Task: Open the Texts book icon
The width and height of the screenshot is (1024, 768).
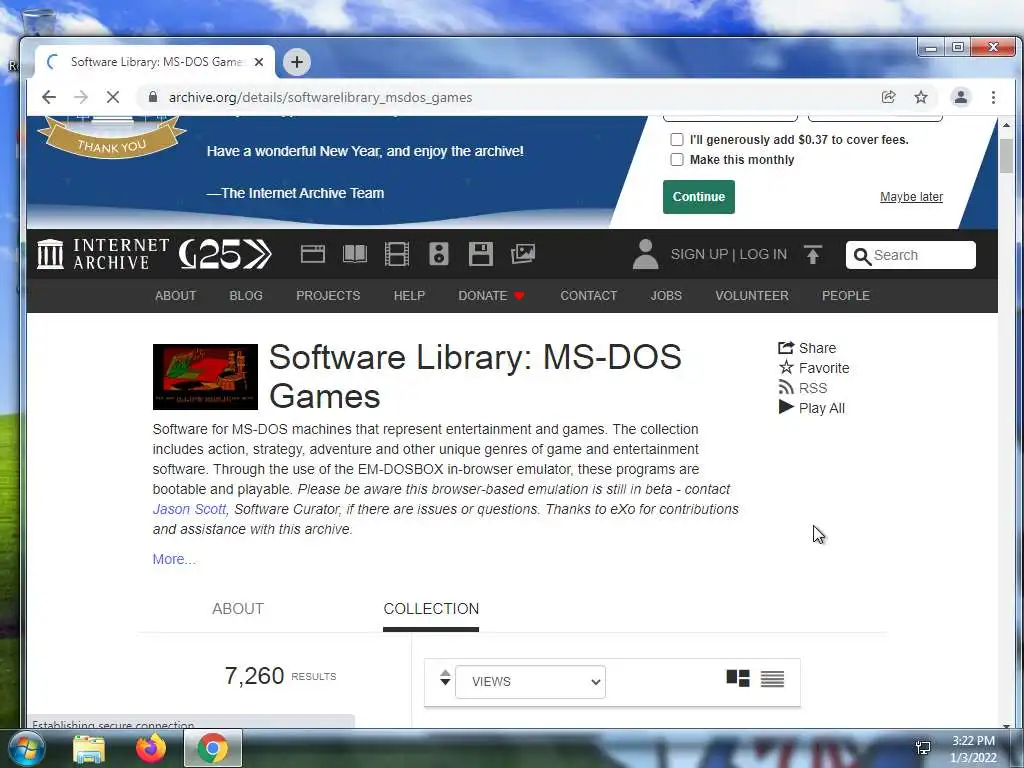Action: (355, 254)
